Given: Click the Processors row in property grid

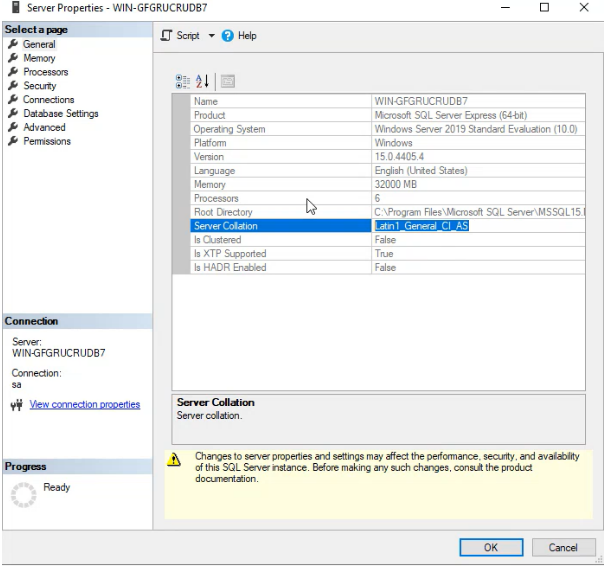Looking at the screenshot, I should click(388, 198).
